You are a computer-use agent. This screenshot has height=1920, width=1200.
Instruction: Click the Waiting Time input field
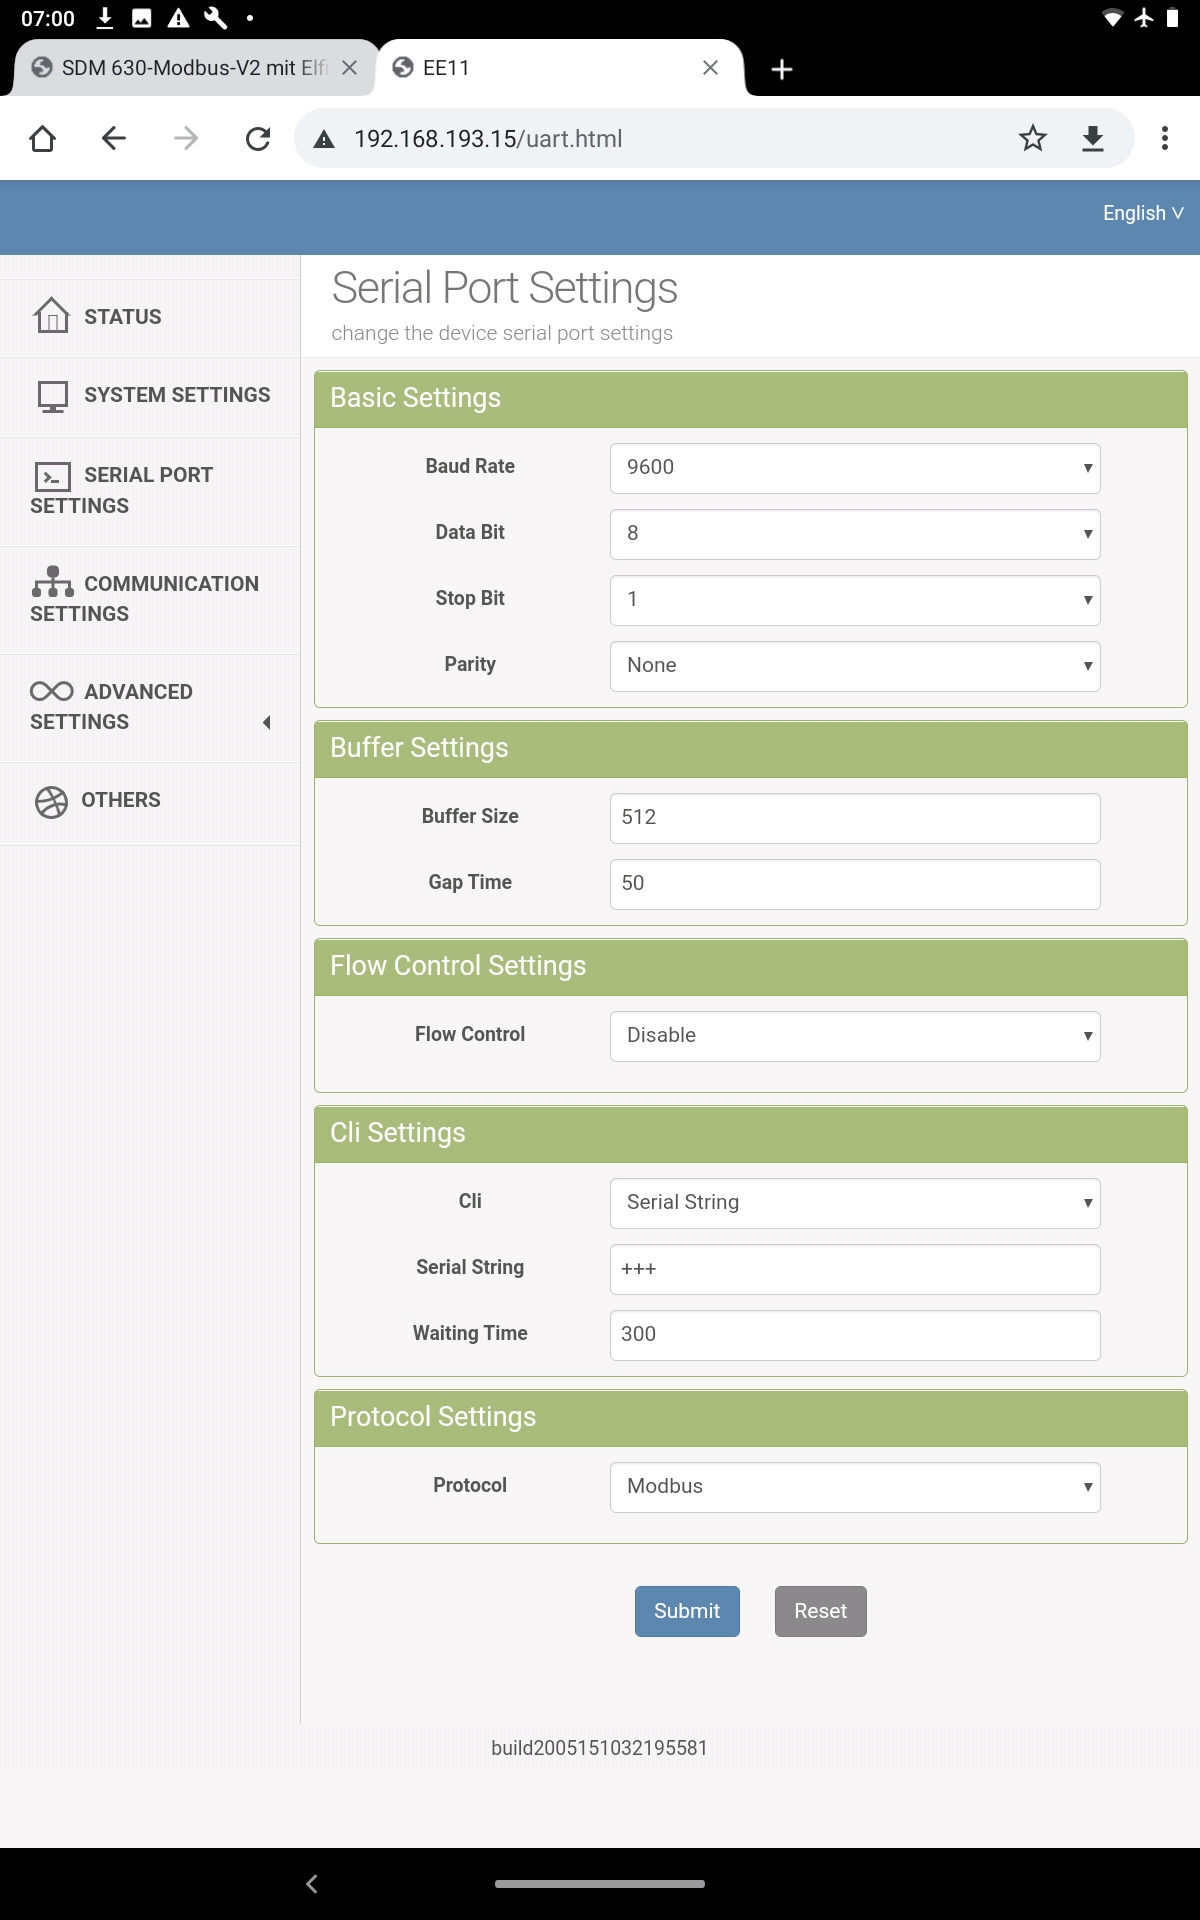point(855,1335)
